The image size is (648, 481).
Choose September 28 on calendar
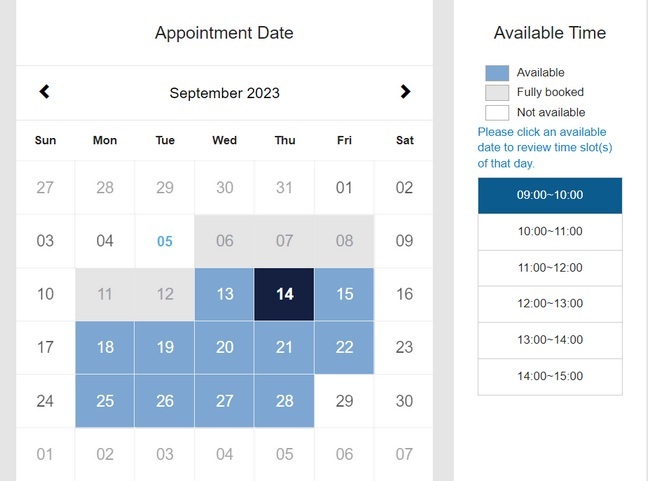point(285,401)
